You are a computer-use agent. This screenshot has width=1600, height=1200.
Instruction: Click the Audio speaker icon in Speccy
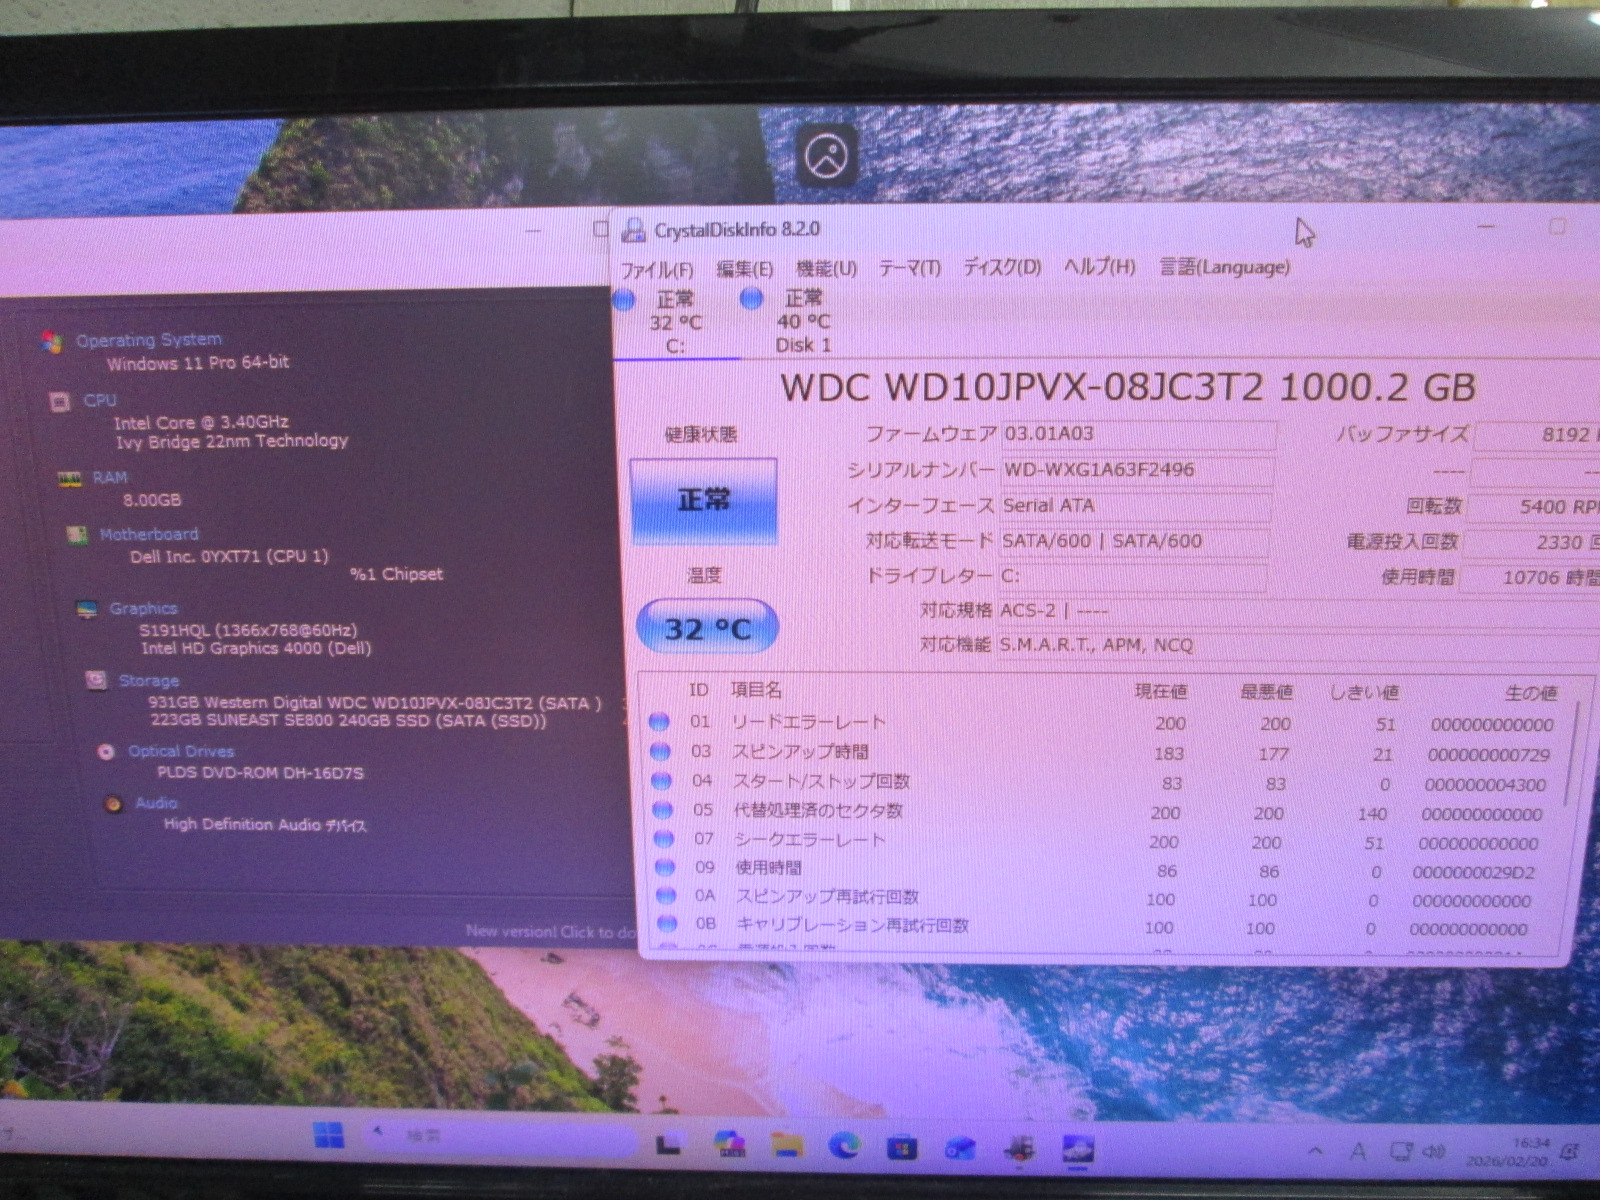(x=113, y=804)
